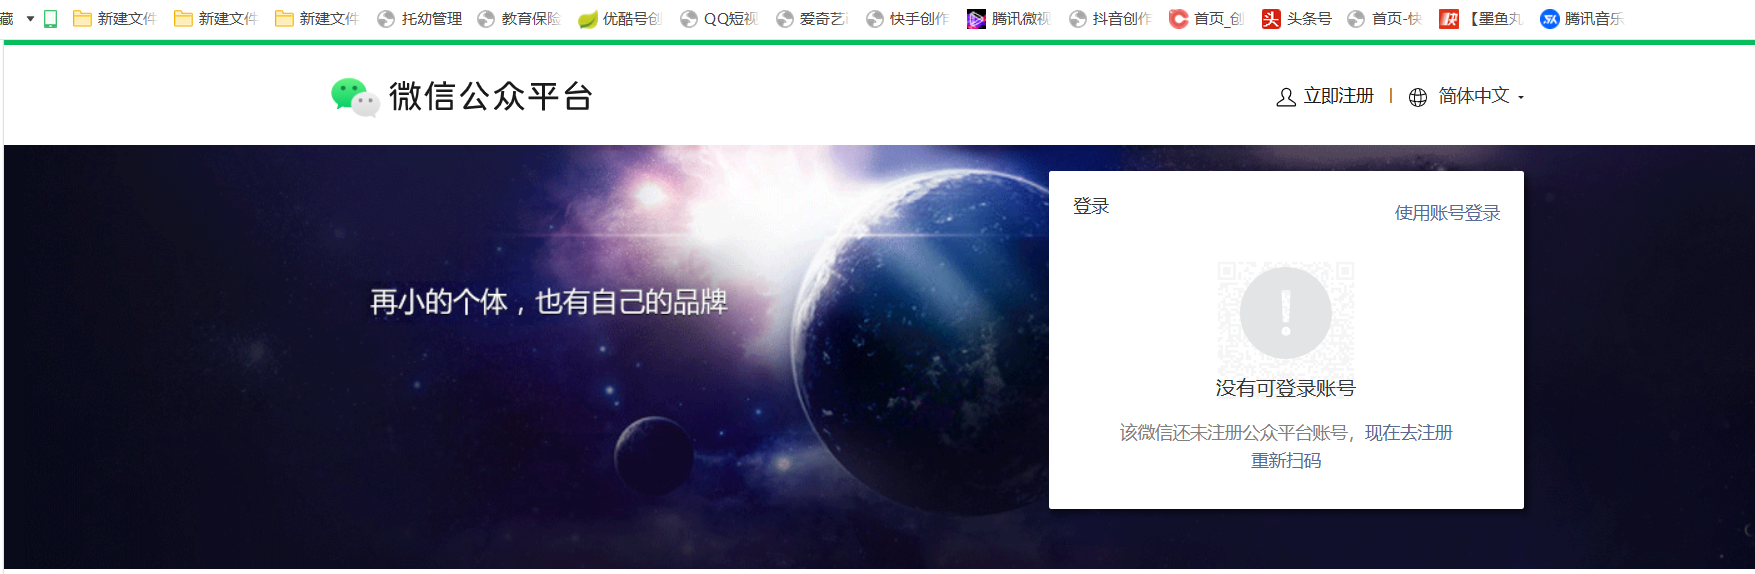Open the 腾讯微视 bookmark
This screenshot has height=574, width=1755.
coord(1009,19)
